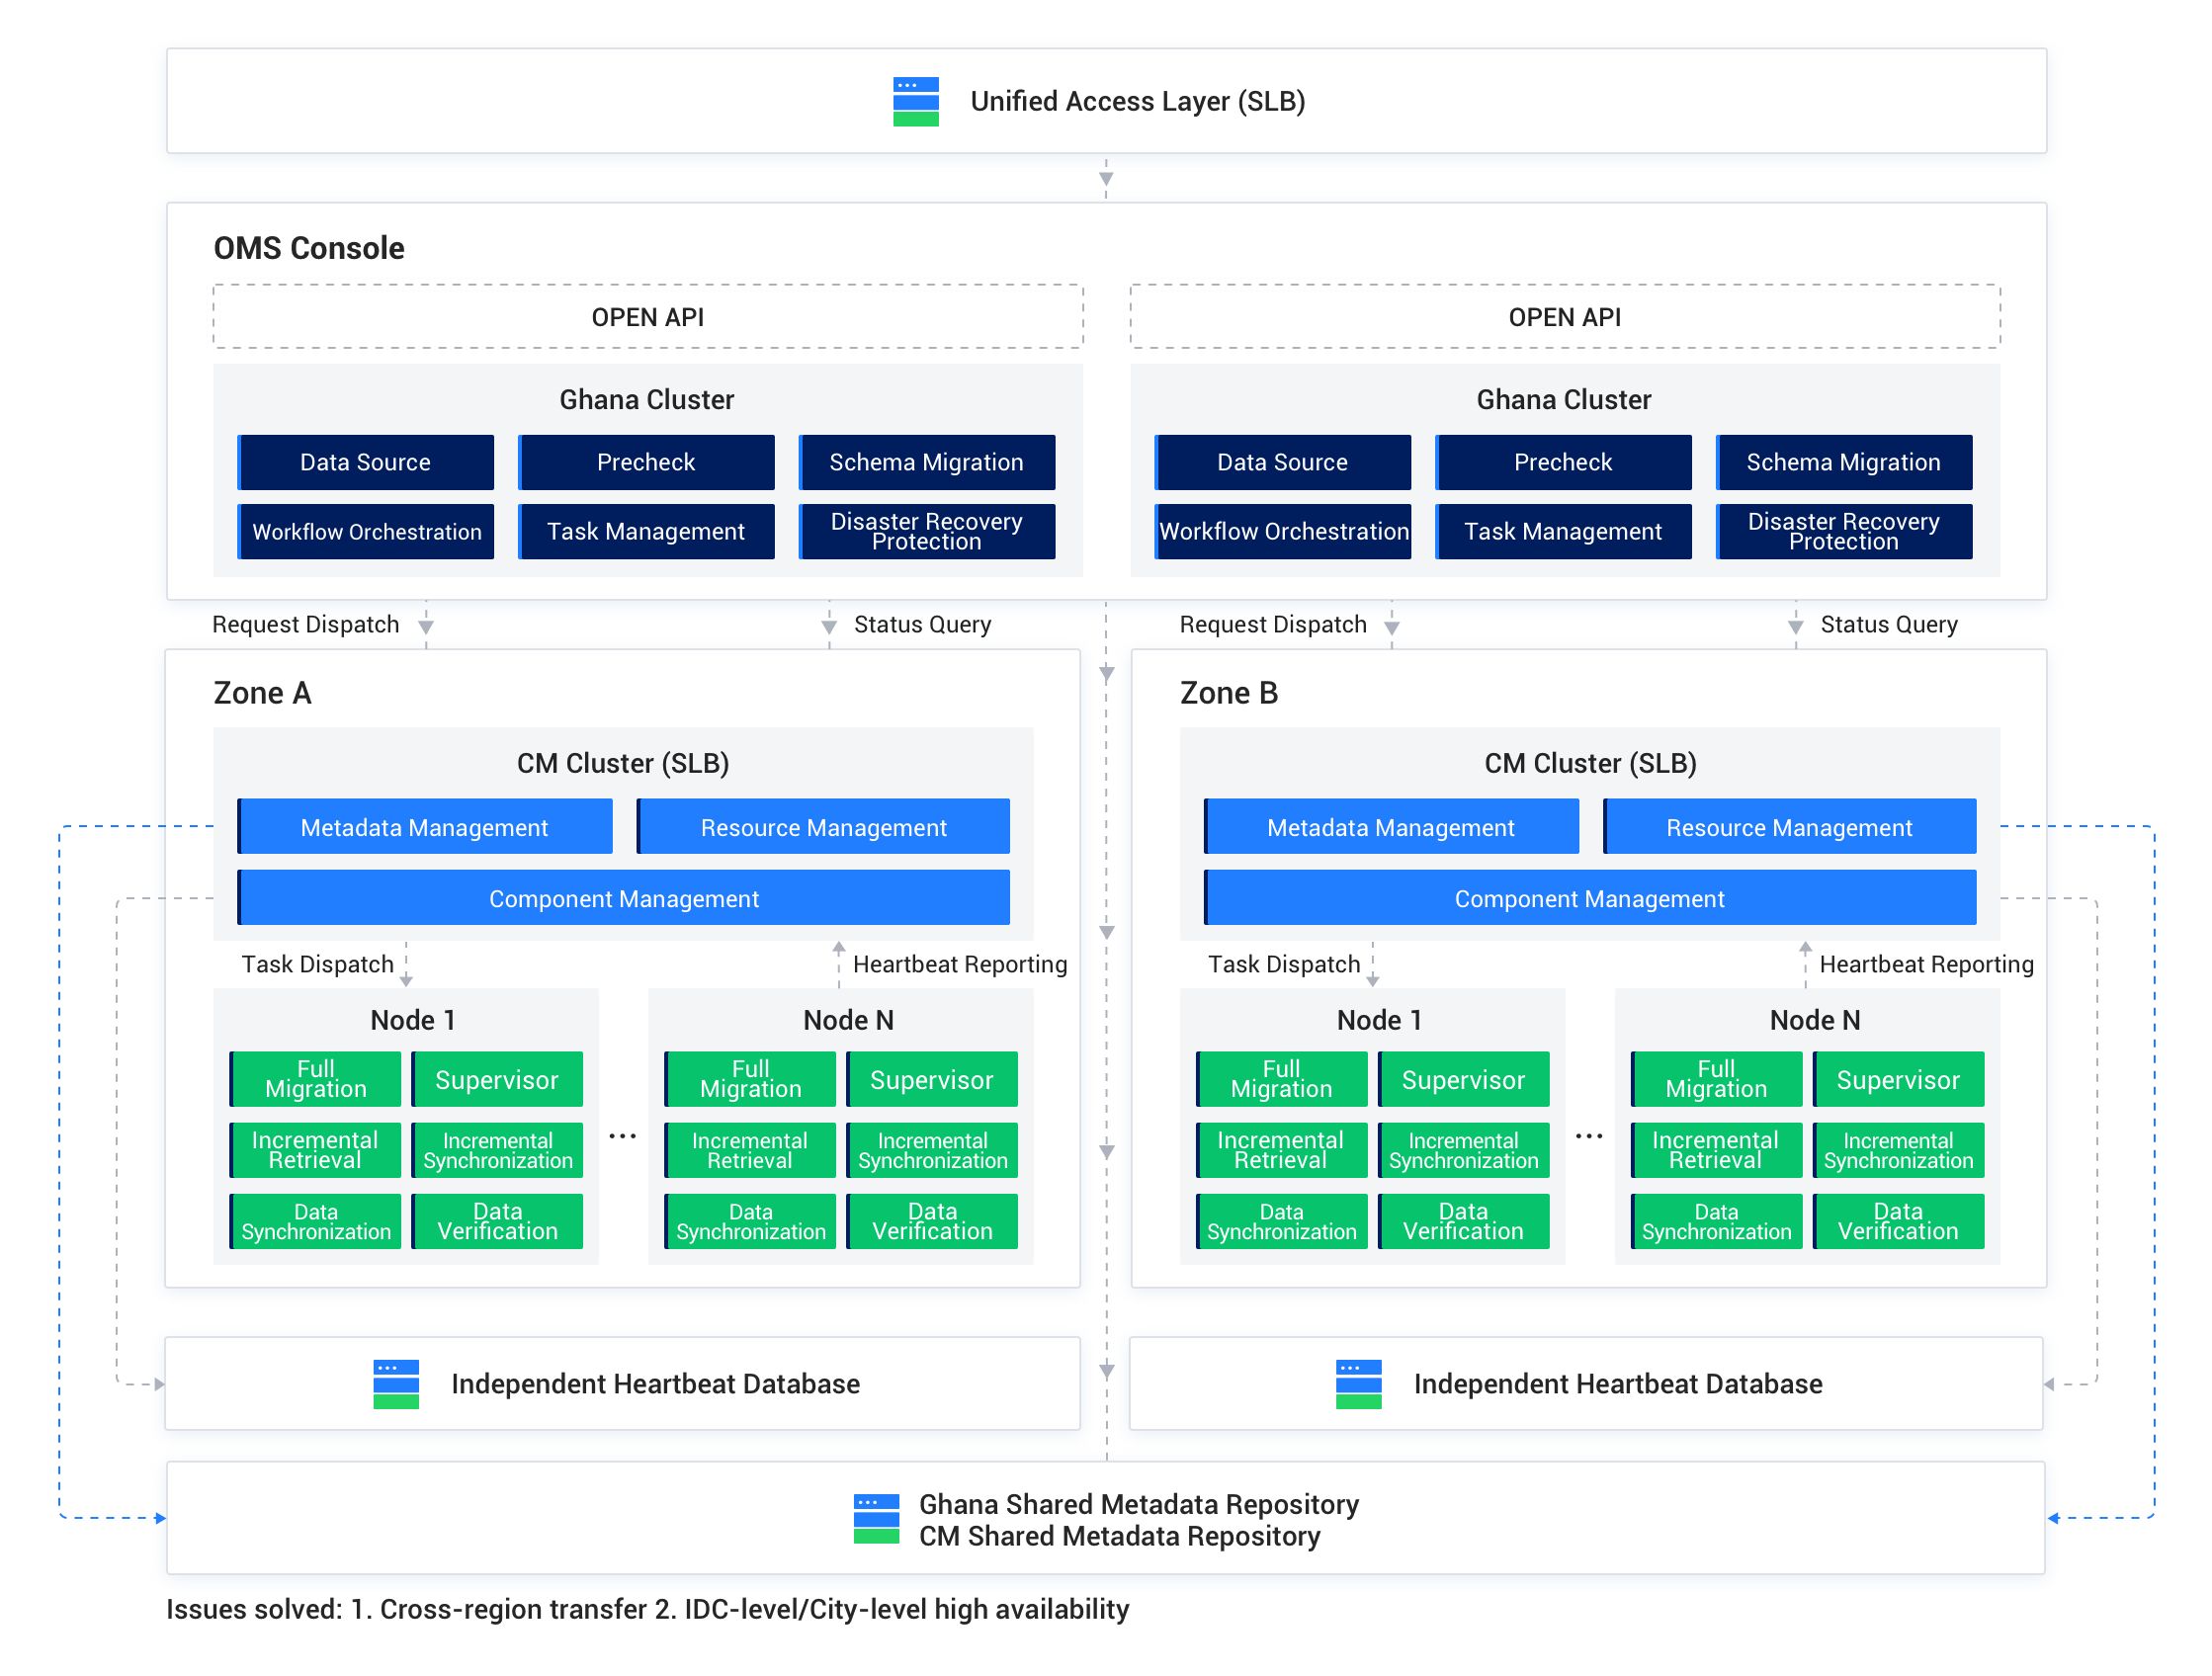Click the Shared Metadata Repository server icon

[876, 1519]
